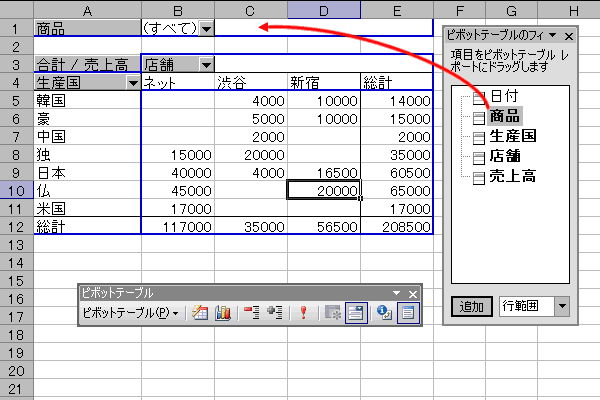Viewport: 600px width, 400px height.
Task: Select column header A
Action: tap(88, 10)
